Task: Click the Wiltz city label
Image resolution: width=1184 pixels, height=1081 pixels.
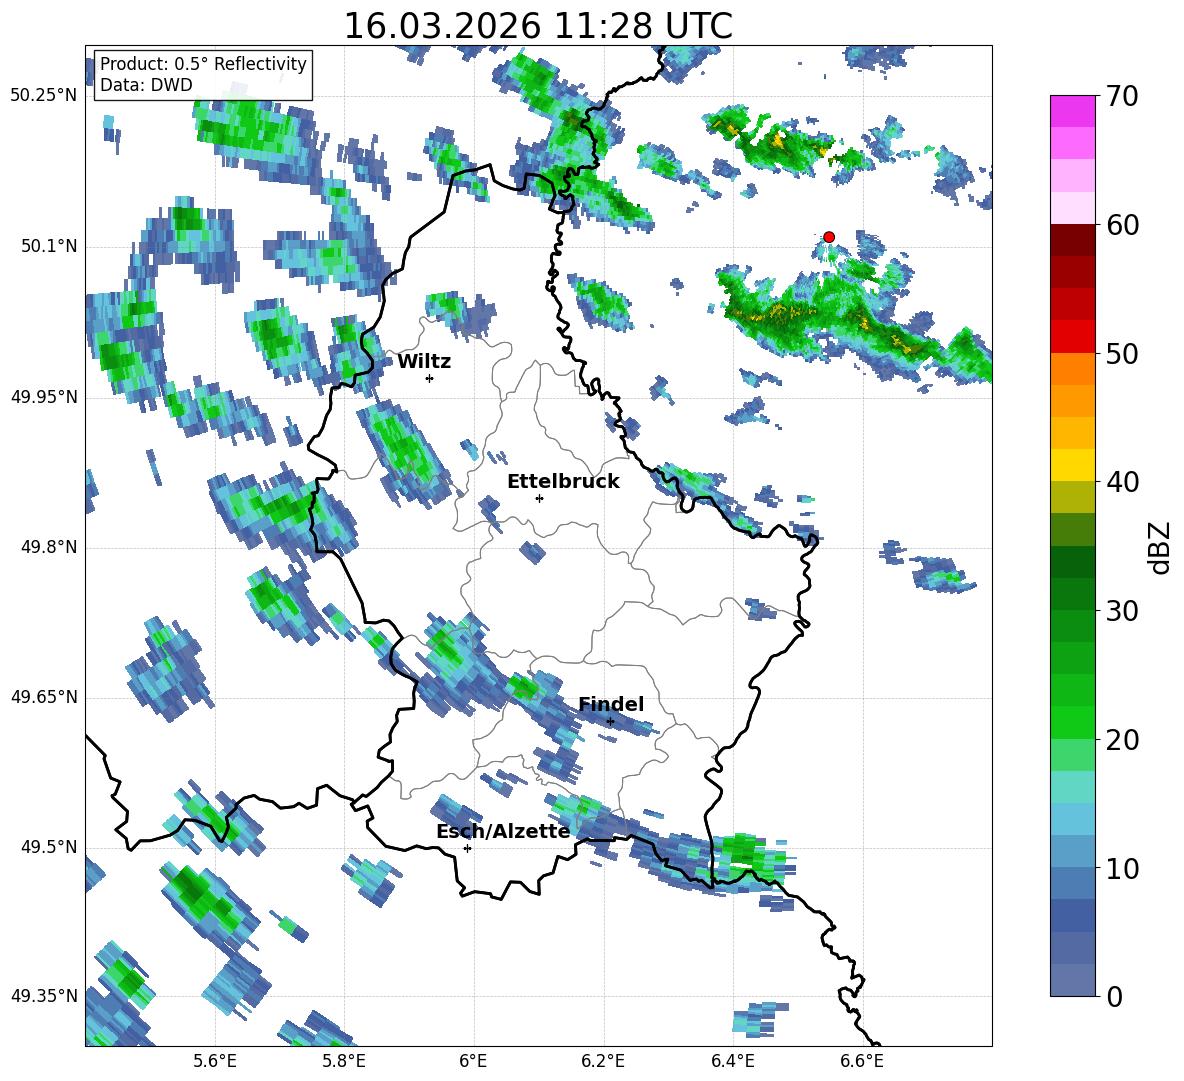Action: point(424,362)
